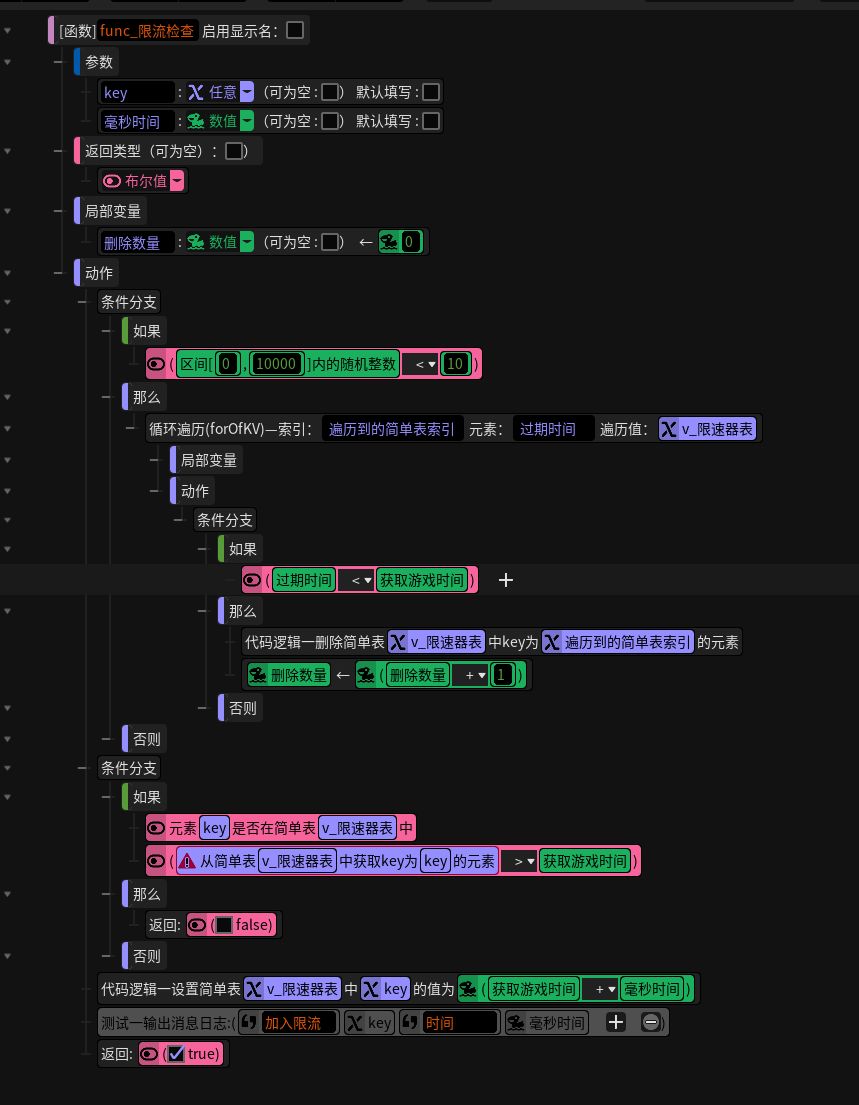The width and height of the screenshot is (859, 1105).
Task: Click the plus icon next to 过期时间 condition
Action: tap(505, 580)
